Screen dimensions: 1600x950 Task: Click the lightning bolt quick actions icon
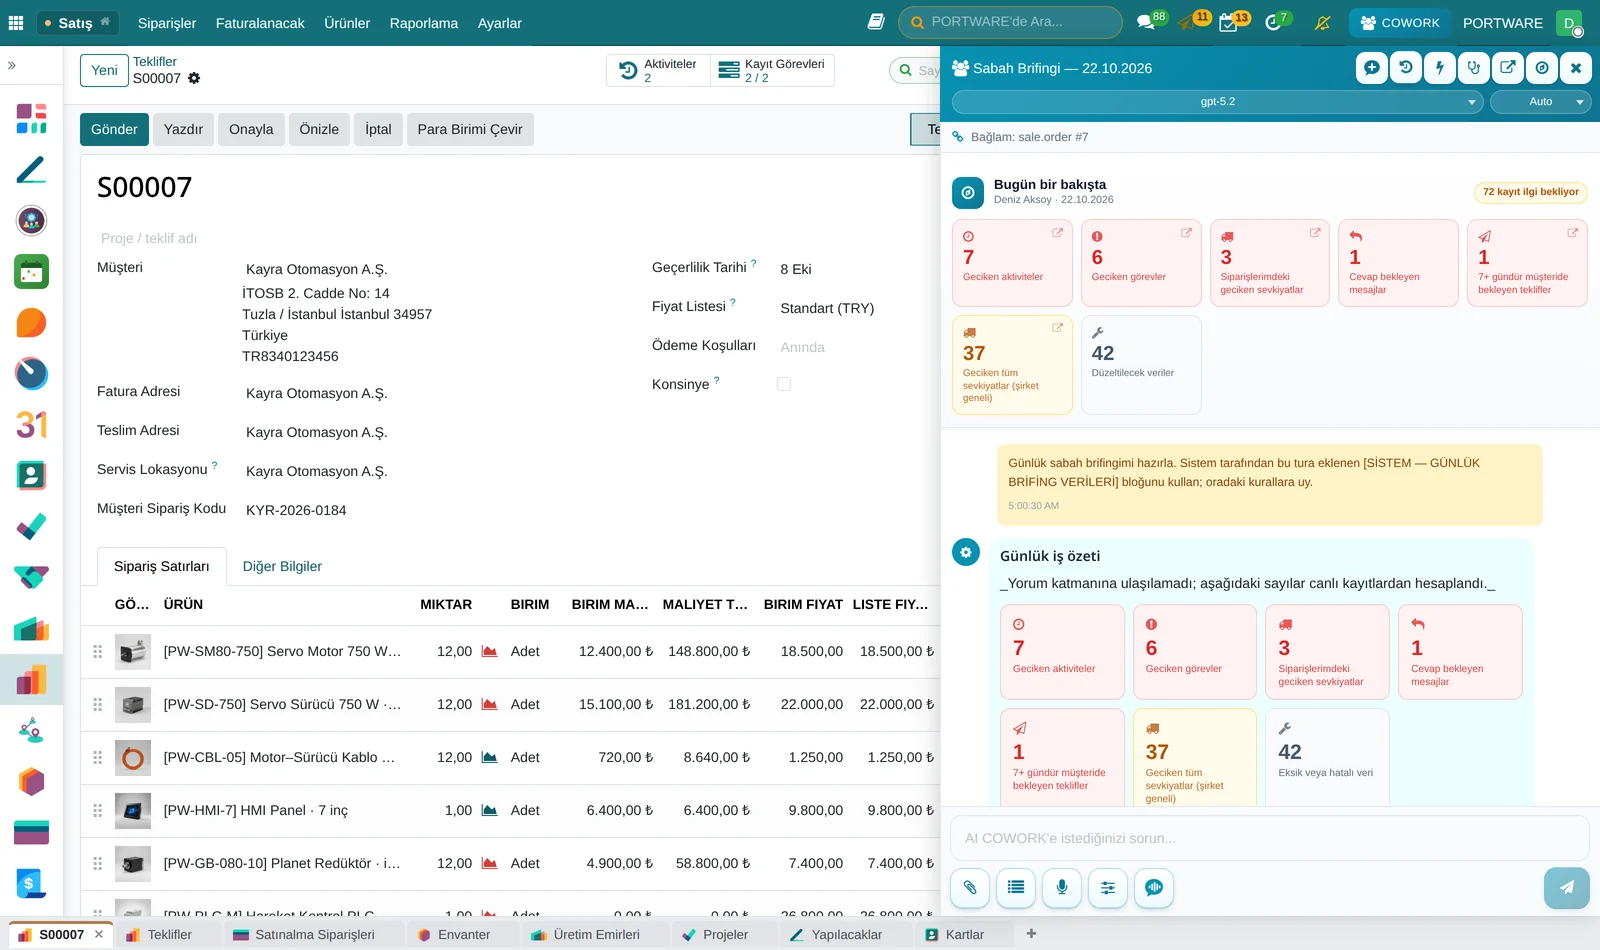(x=1440, y=68)
